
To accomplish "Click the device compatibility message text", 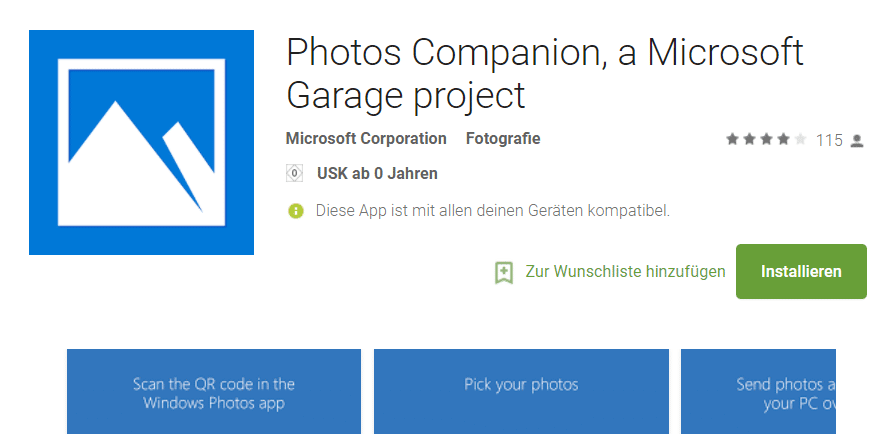I will 492,211.
